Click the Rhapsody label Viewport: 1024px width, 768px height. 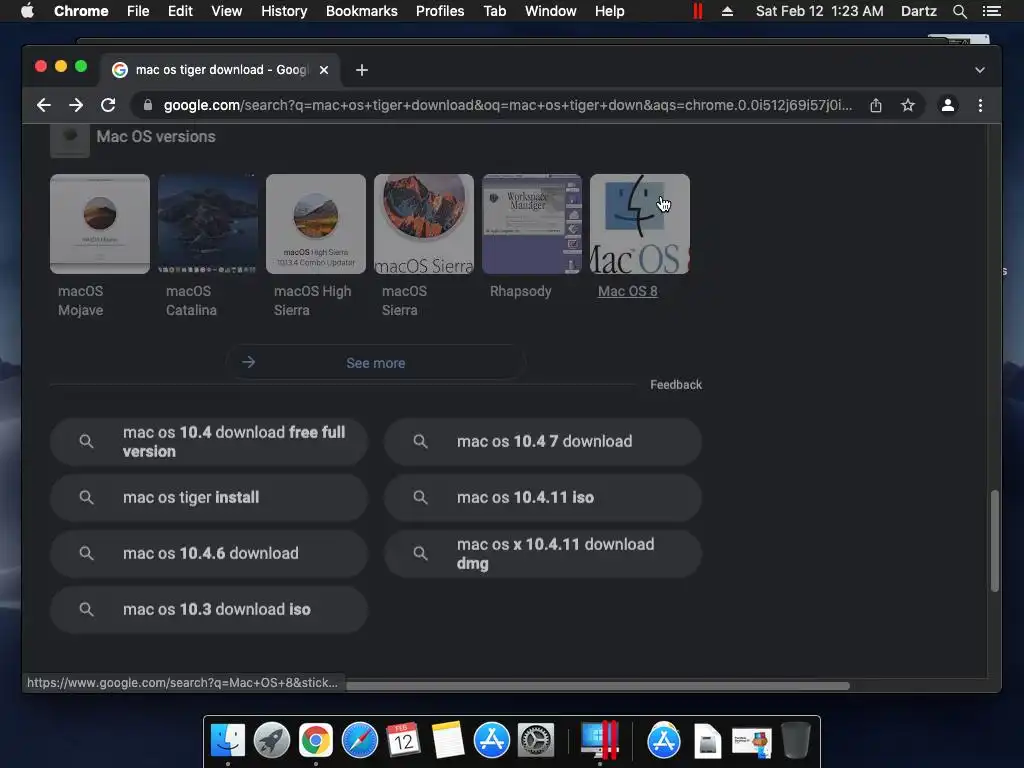pyautogui.click(x=520, y=291)
